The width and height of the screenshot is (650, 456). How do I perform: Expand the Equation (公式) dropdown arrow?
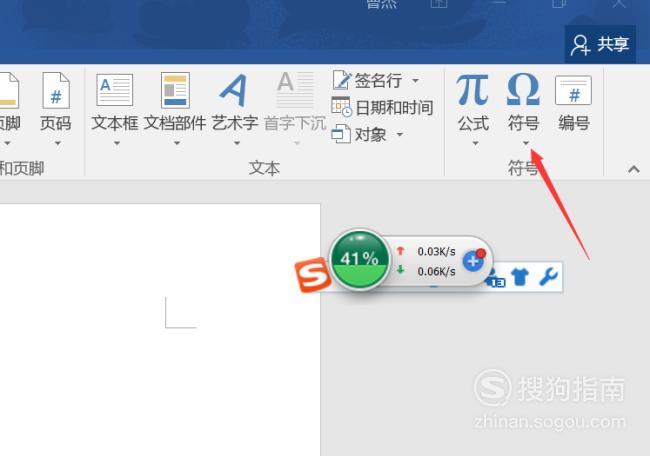tap(475, 143)
